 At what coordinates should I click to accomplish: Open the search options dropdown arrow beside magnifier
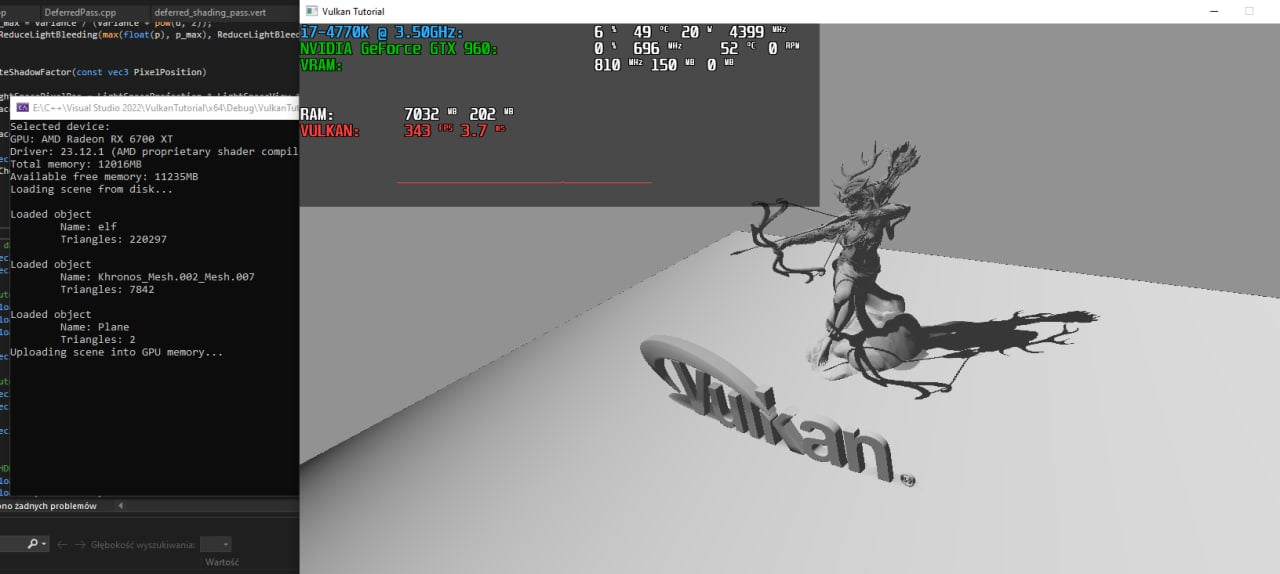[44, 544]
